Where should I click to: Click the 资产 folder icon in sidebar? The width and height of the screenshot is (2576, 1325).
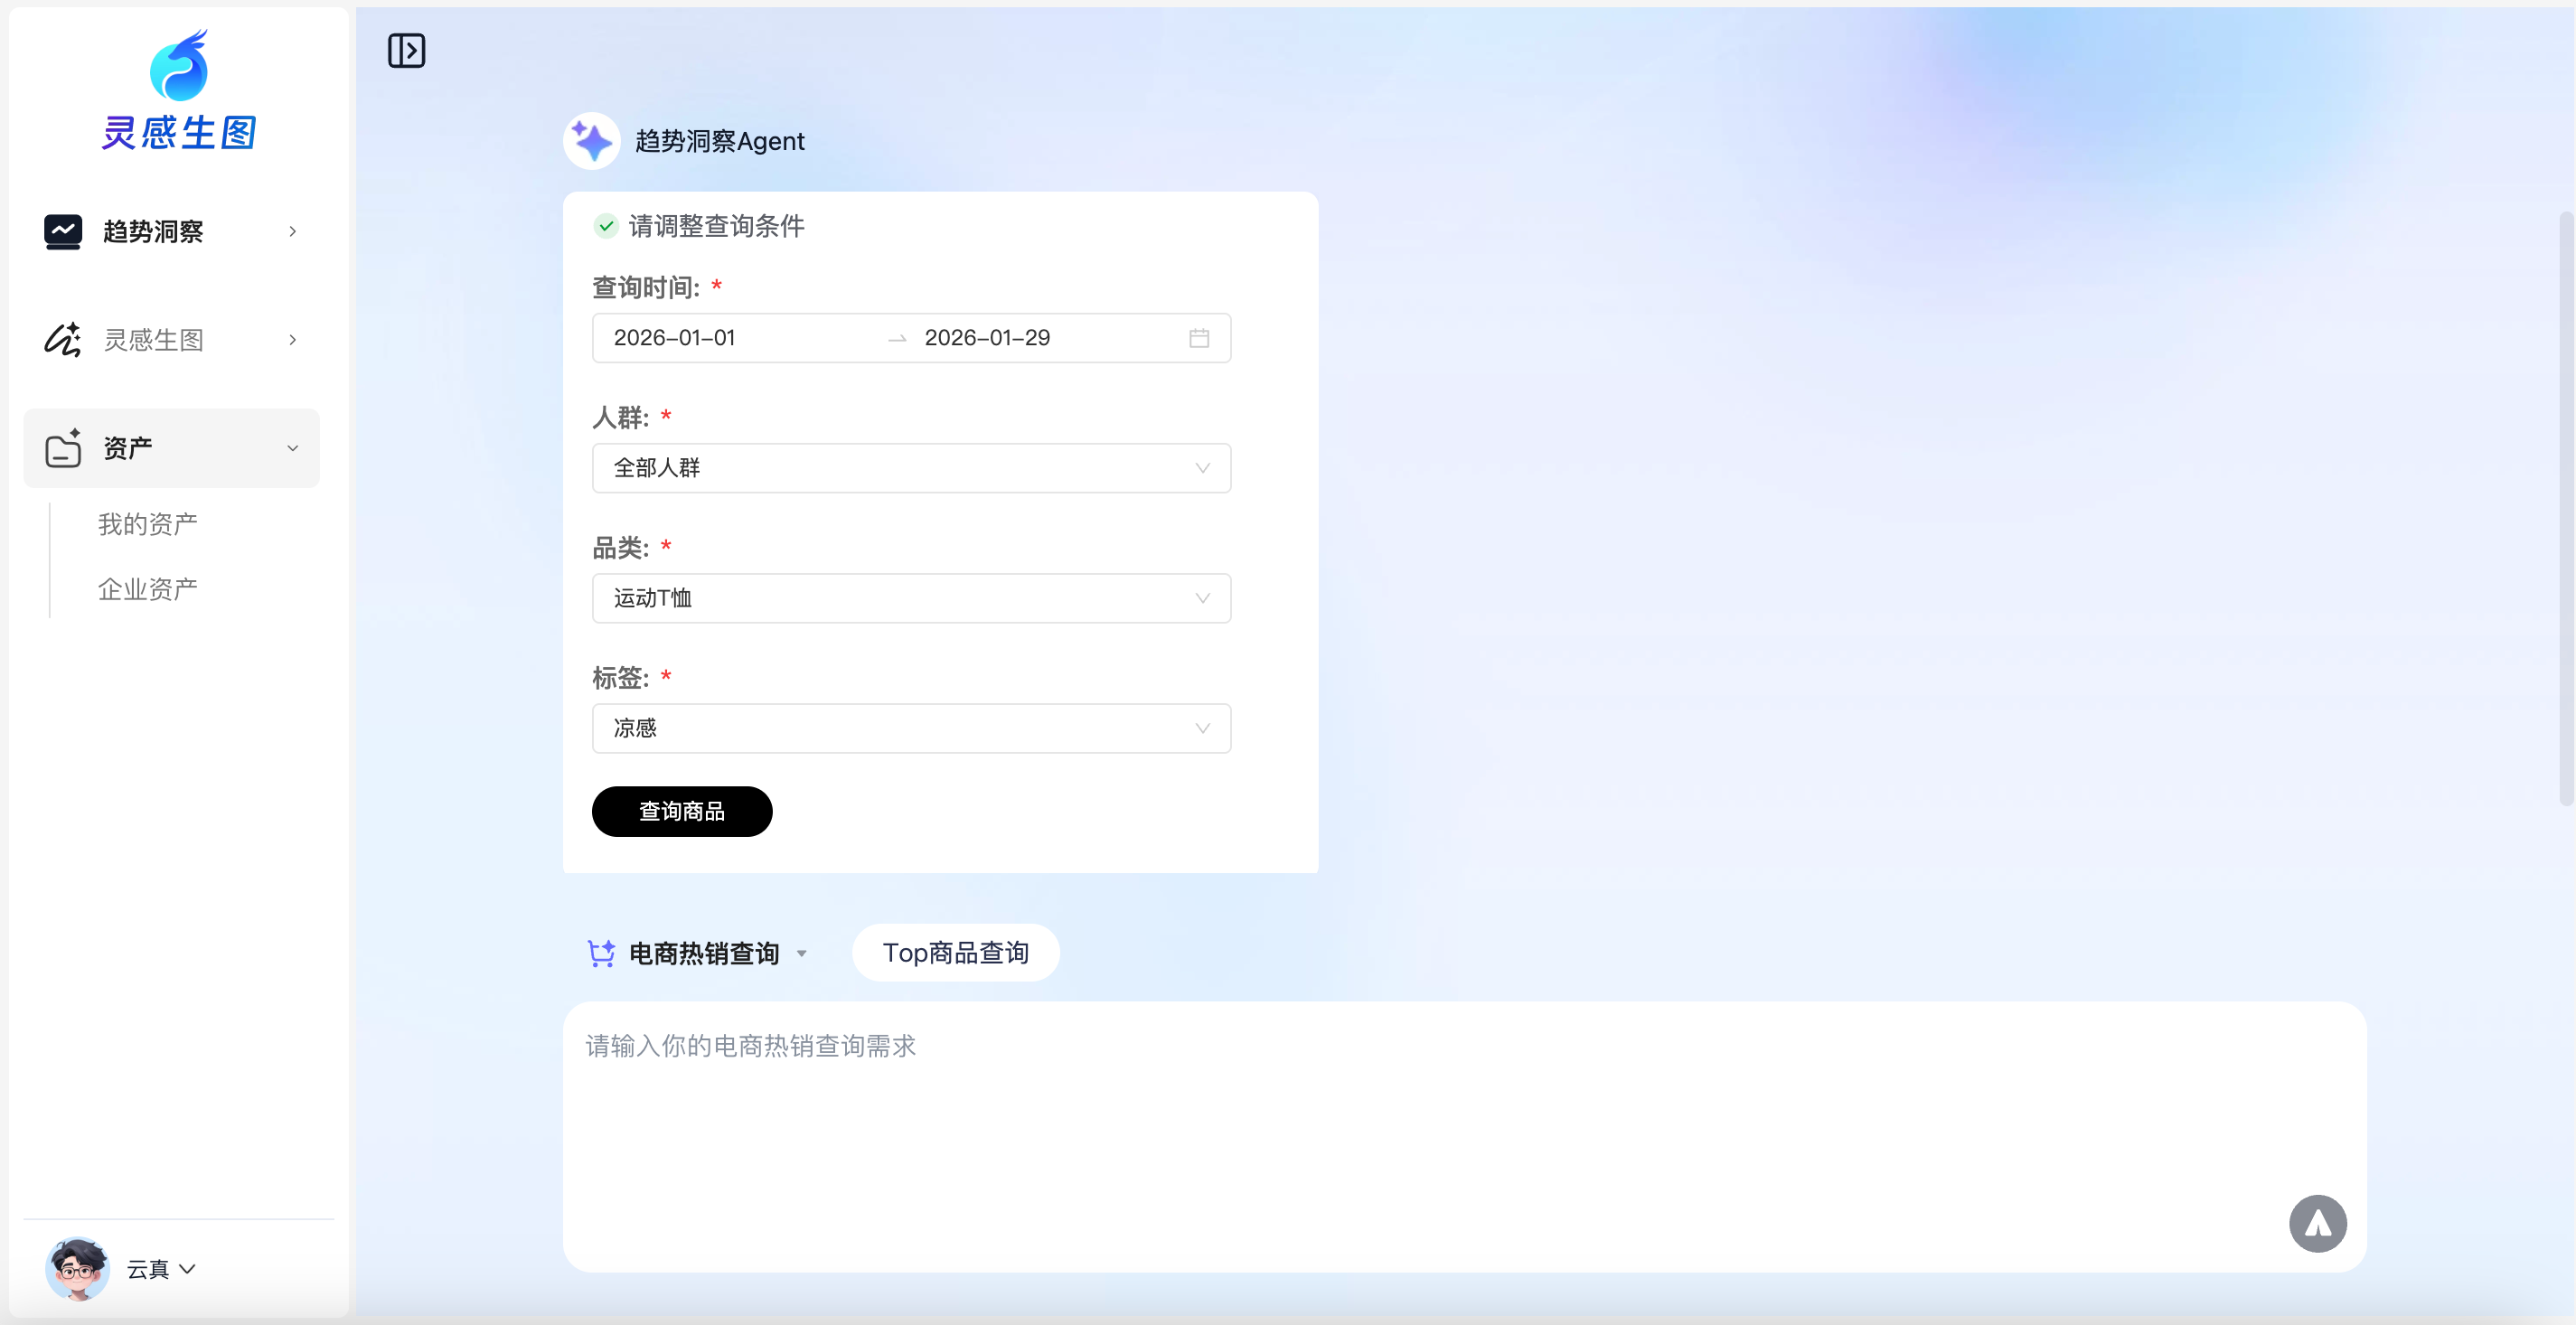pos(63,448)
